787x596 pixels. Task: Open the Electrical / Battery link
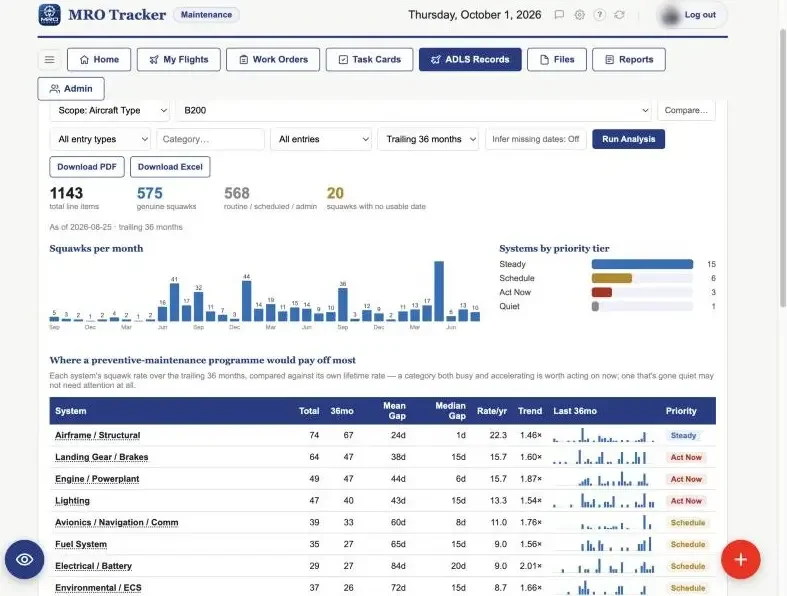tap(93, 566)
